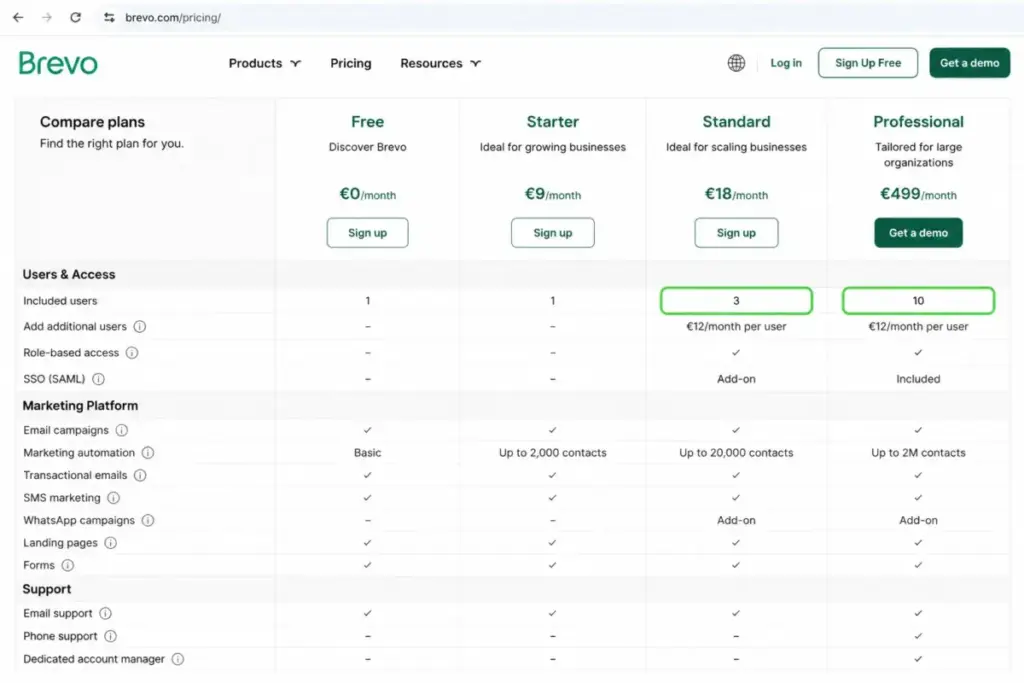1024x683 pixels.
Task: Open info icon for Email support
Action: coord(106,613)
